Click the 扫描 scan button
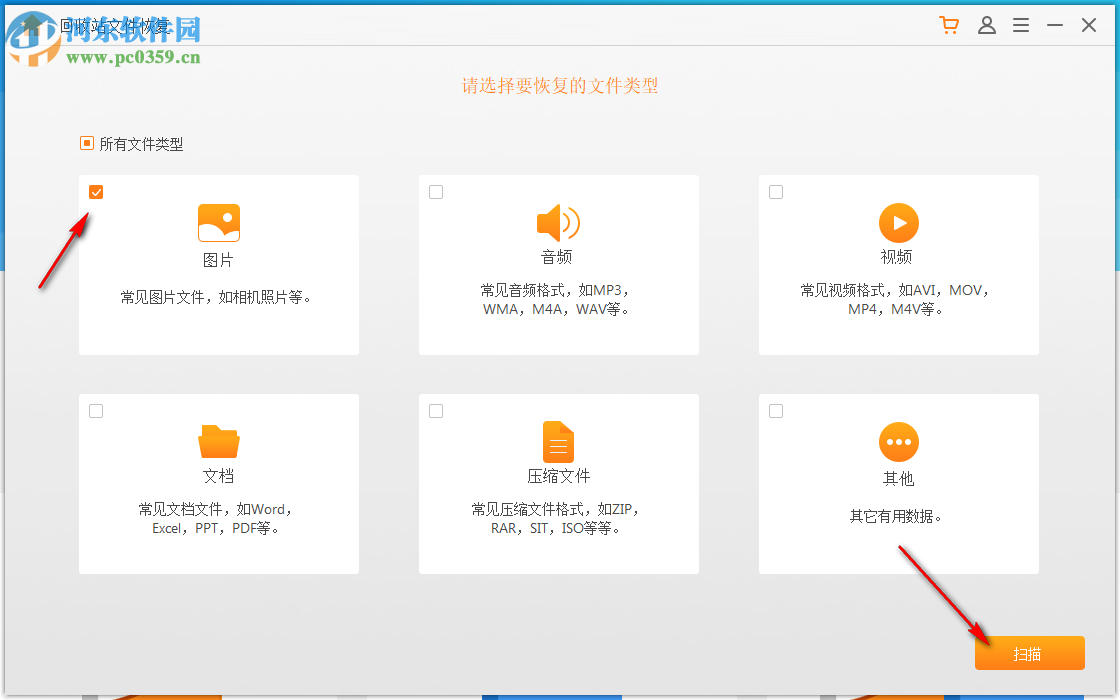The width and height of the screenshot is (1120, 700). 1030,652
